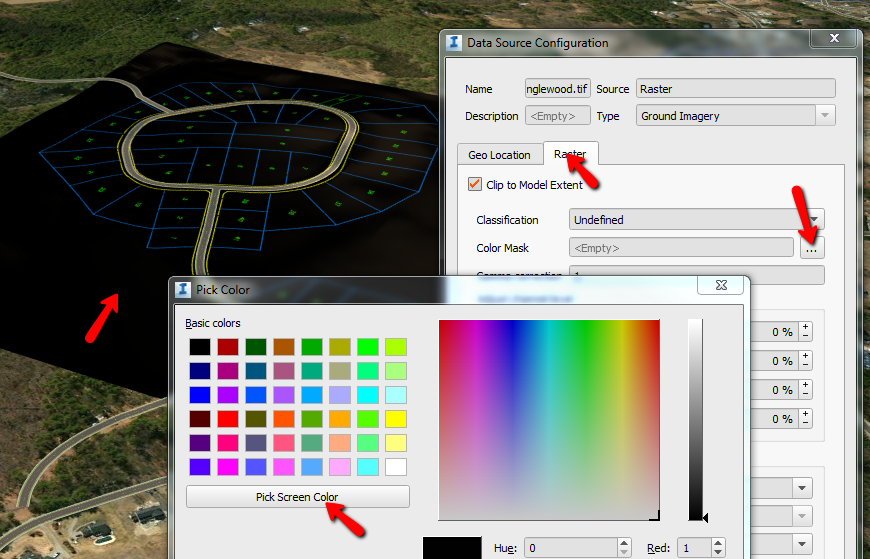Select the light pink bottom-row swatch
The height and width of the screenshot is (559, 870).
click(340, 467)
